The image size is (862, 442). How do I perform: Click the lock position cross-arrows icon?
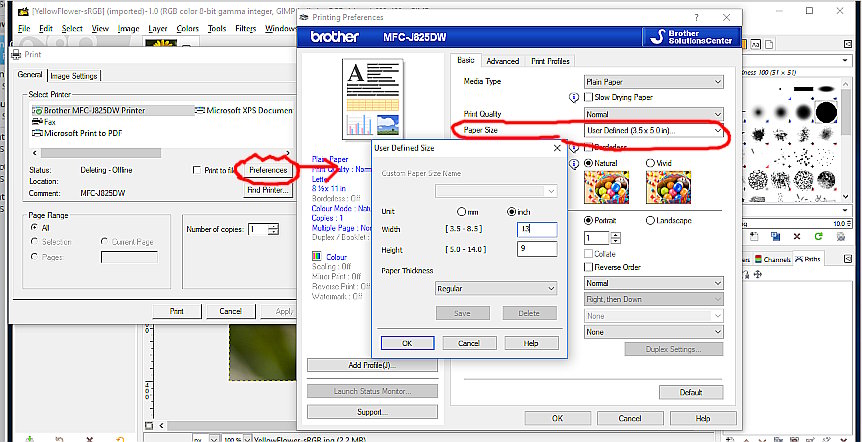(x=758, y=274)
